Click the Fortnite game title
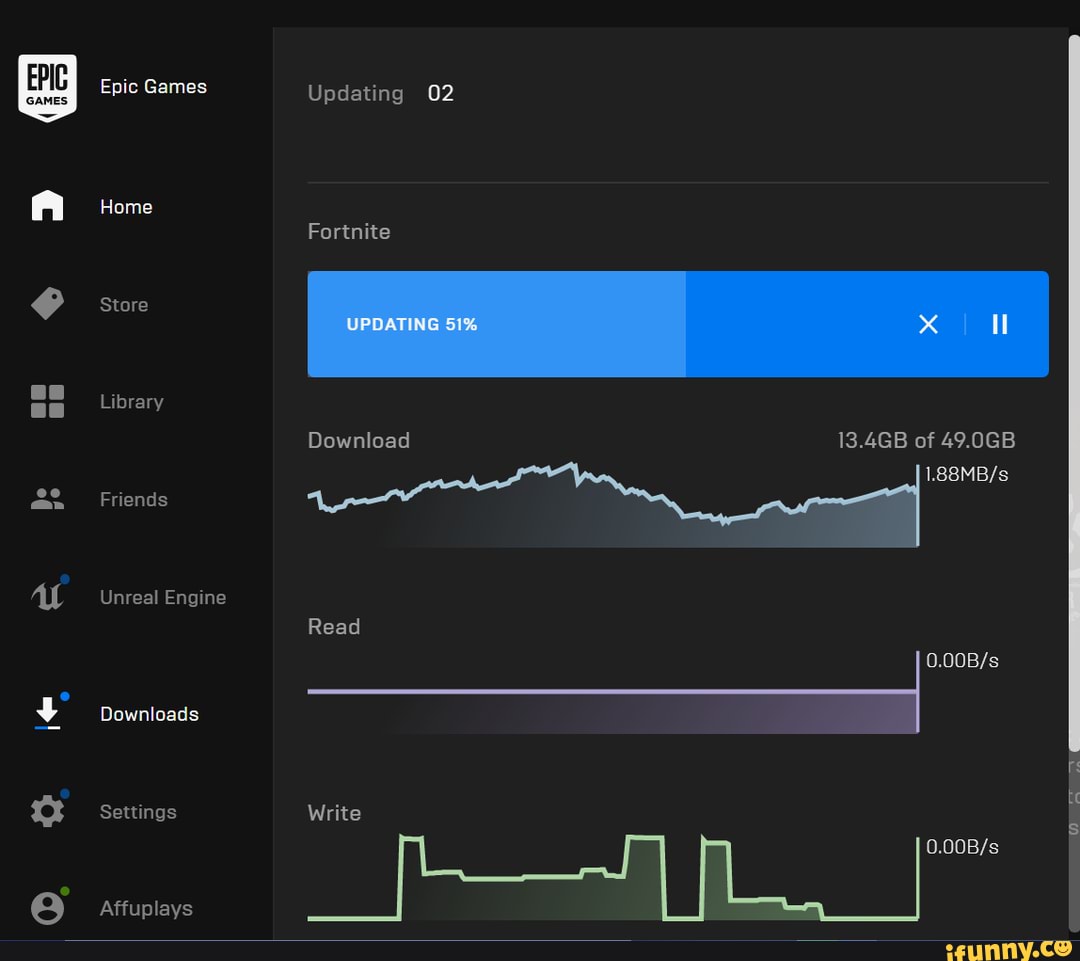The image size is (1080, 961). pyautogui.click(x=349, y=232)
